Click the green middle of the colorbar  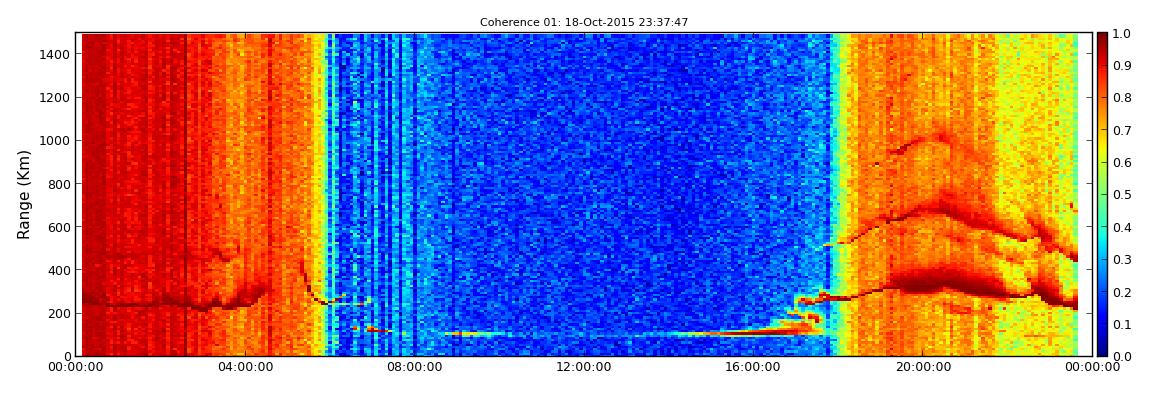(1104, 194)
